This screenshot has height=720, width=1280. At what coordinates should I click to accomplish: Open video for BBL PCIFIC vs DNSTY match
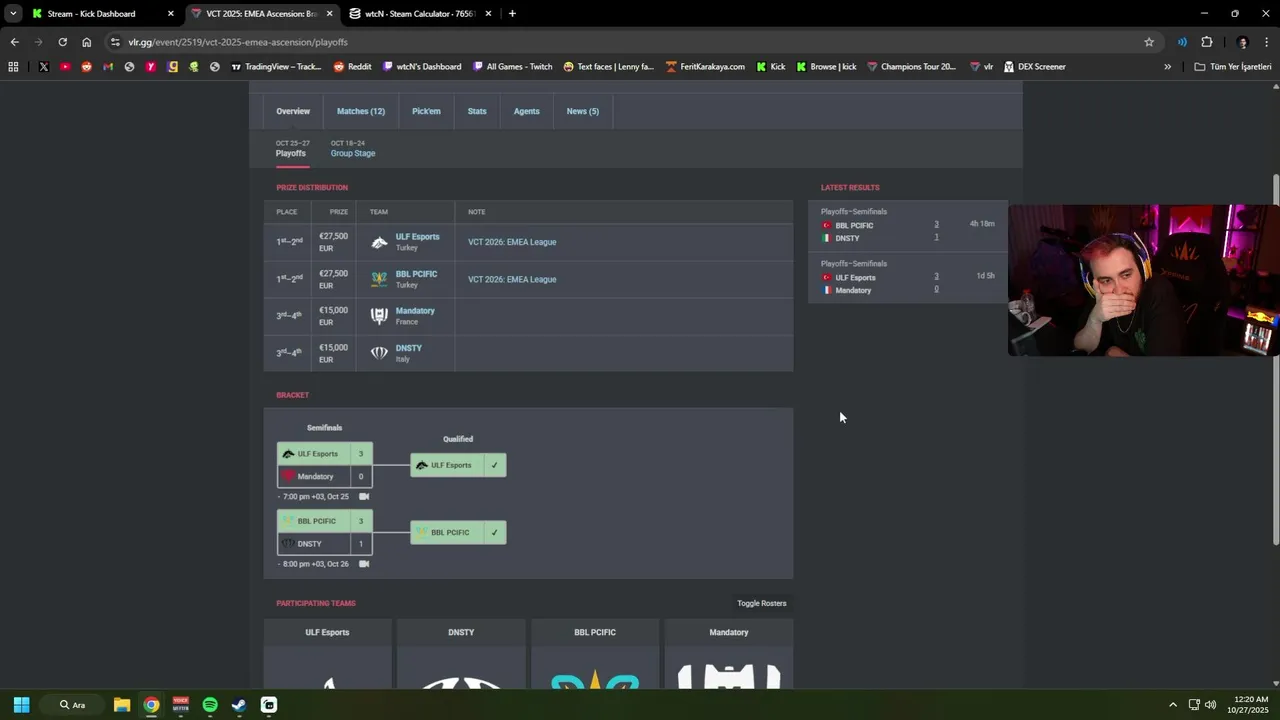coord(364,564)
